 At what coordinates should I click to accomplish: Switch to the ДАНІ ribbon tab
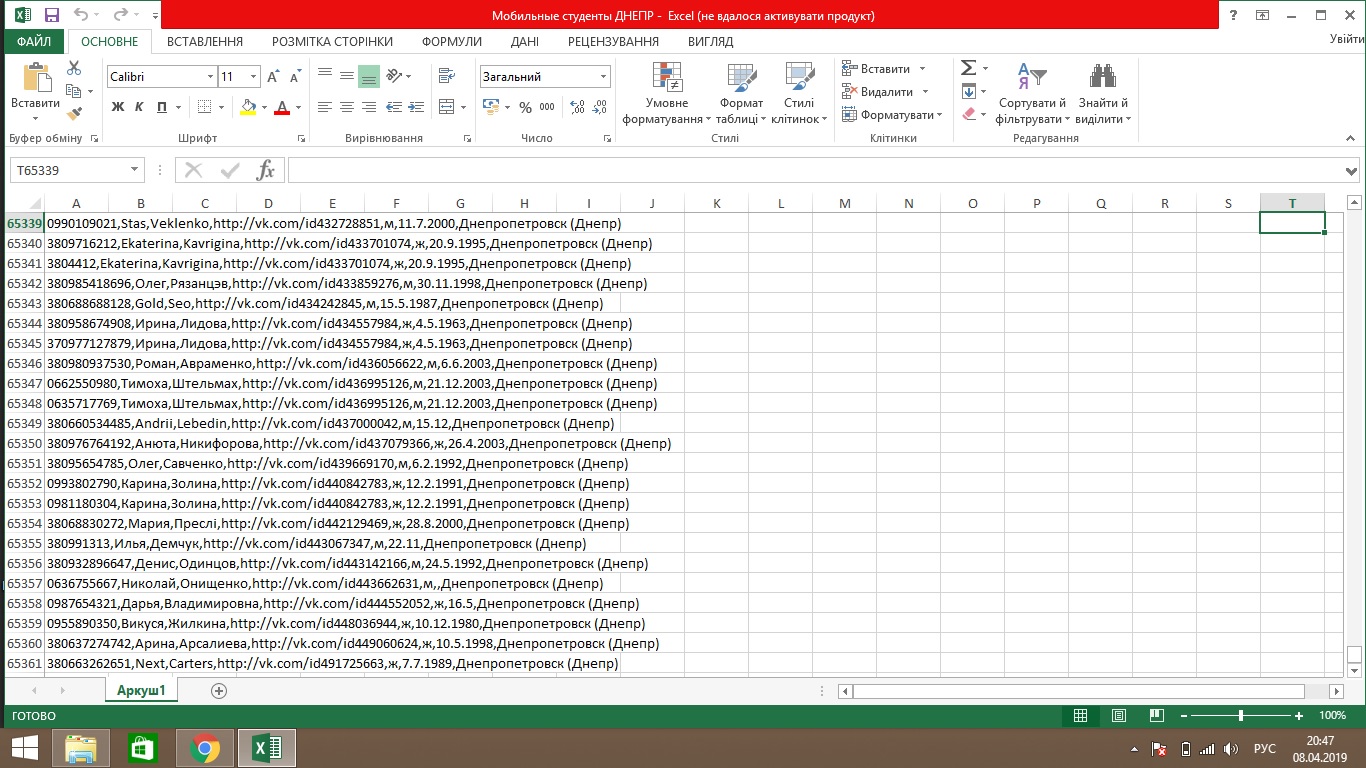click(x=525, y=42)
